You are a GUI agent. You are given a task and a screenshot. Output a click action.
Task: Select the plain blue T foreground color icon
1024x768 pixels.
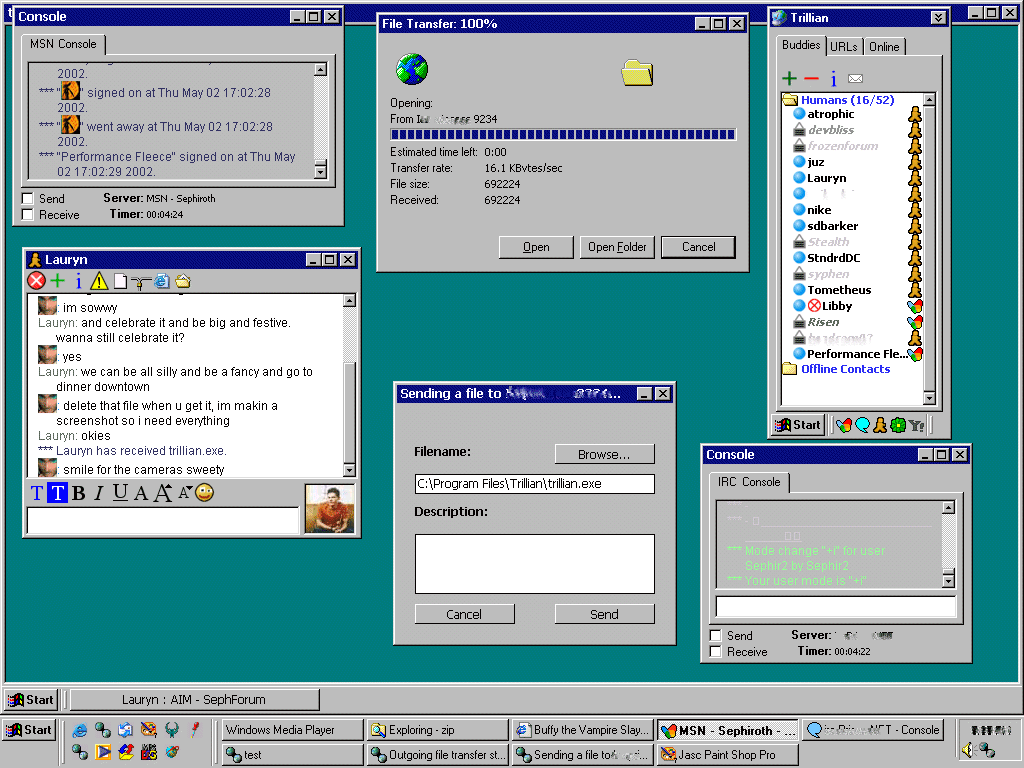coord(37,492)
